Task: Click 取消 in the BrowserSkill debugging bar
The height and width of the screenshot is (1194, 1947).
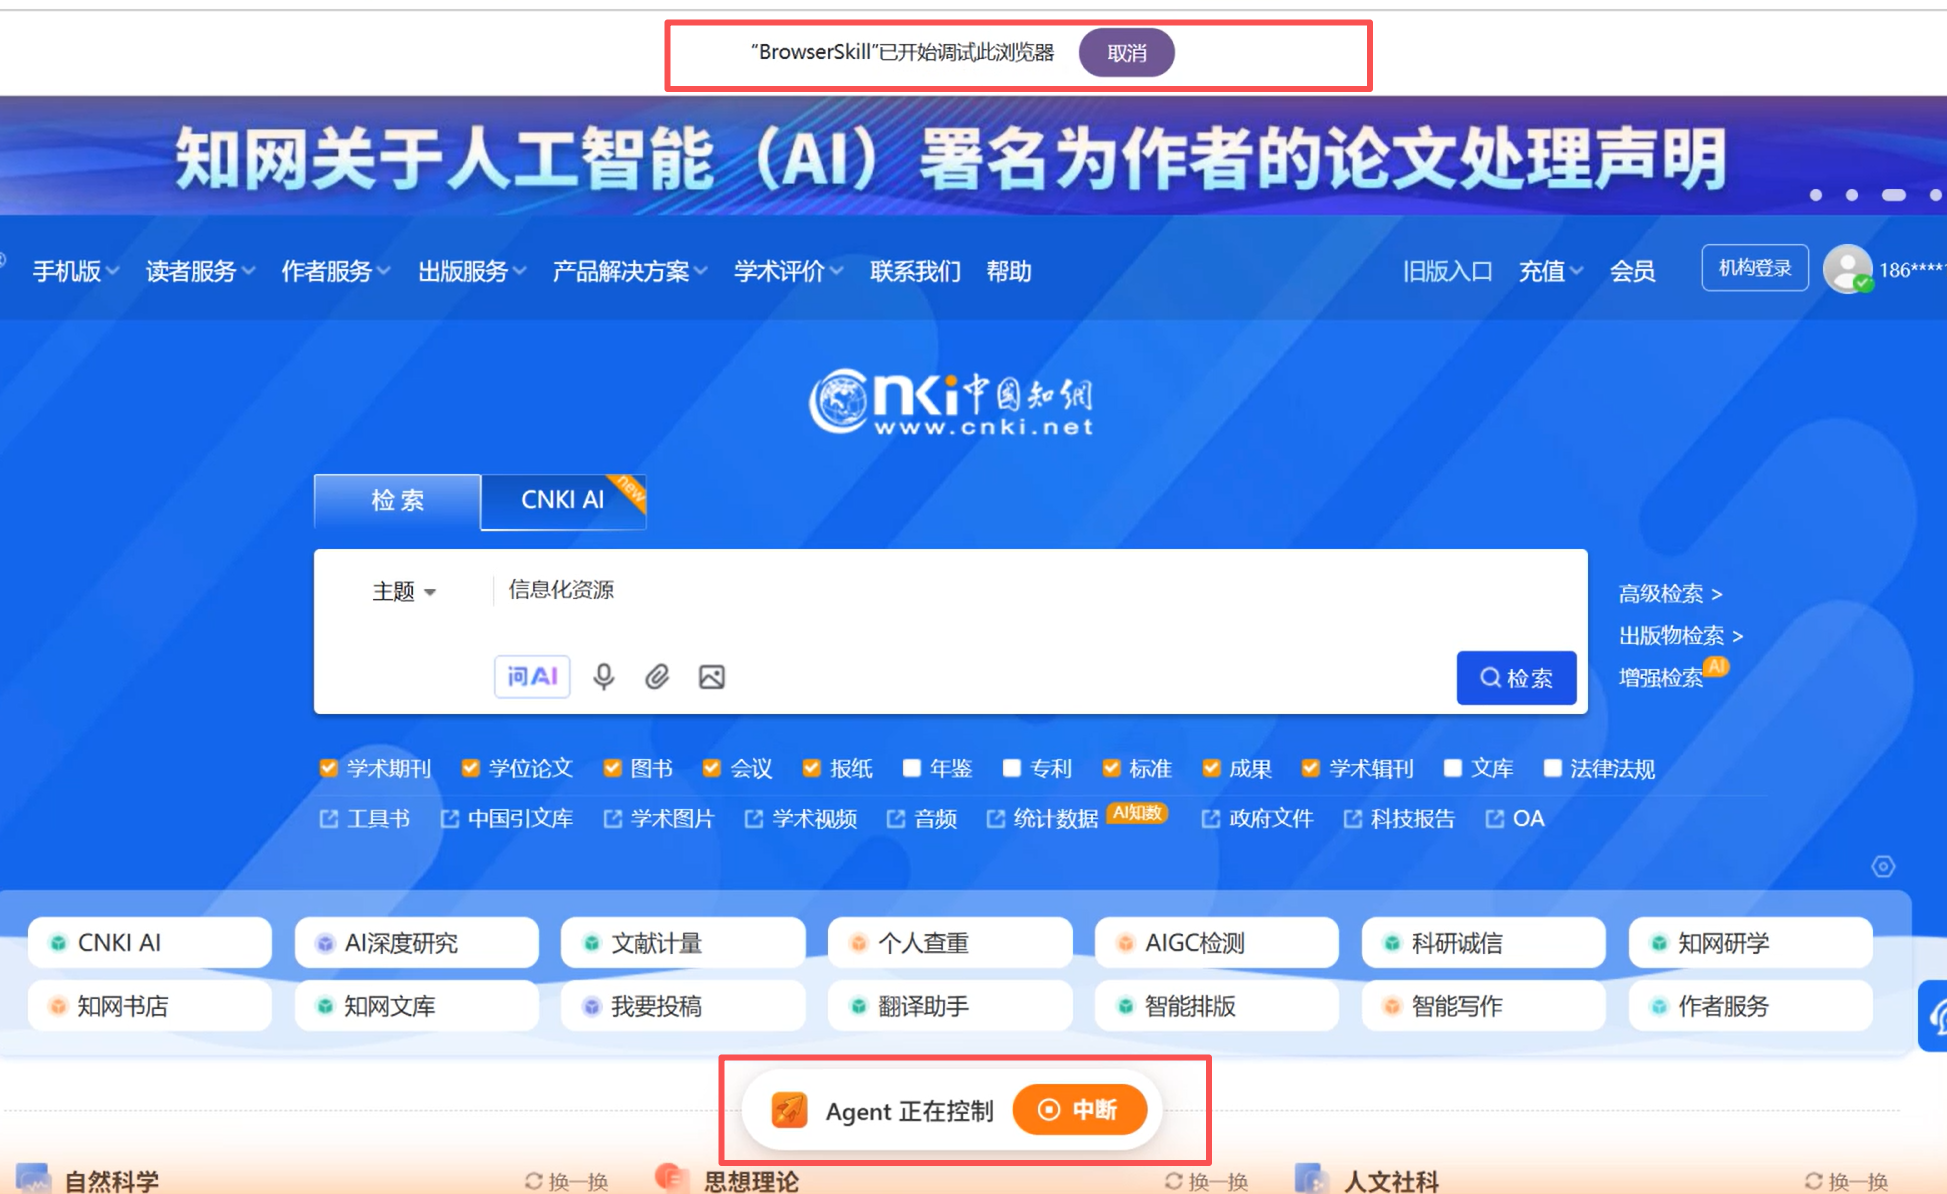Action: (1126, 53)
